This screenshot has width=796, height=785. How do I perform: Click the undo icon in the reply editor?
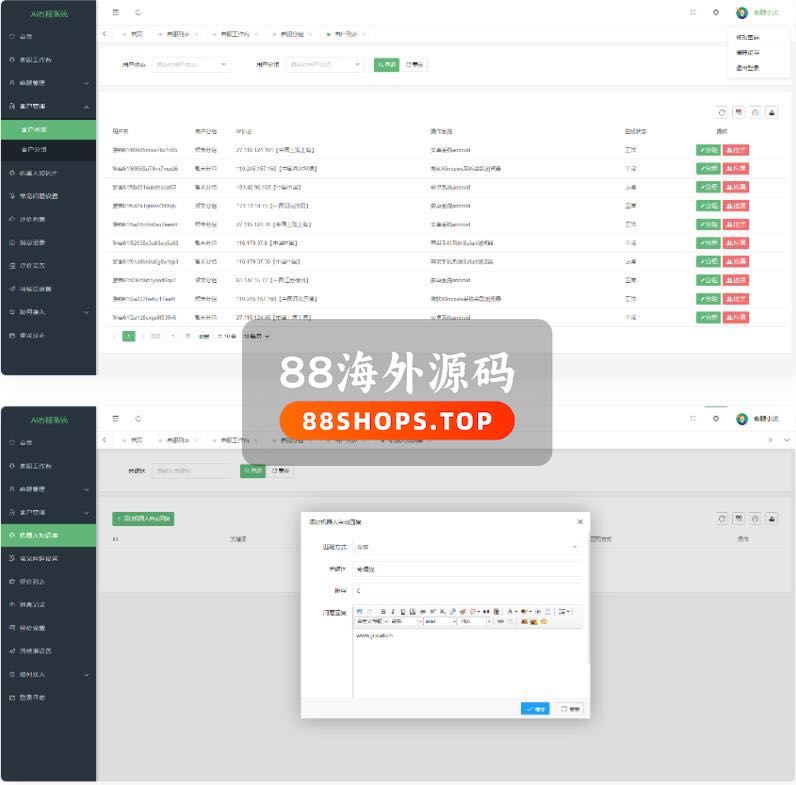pyautogui.click(x=359, y=611)
